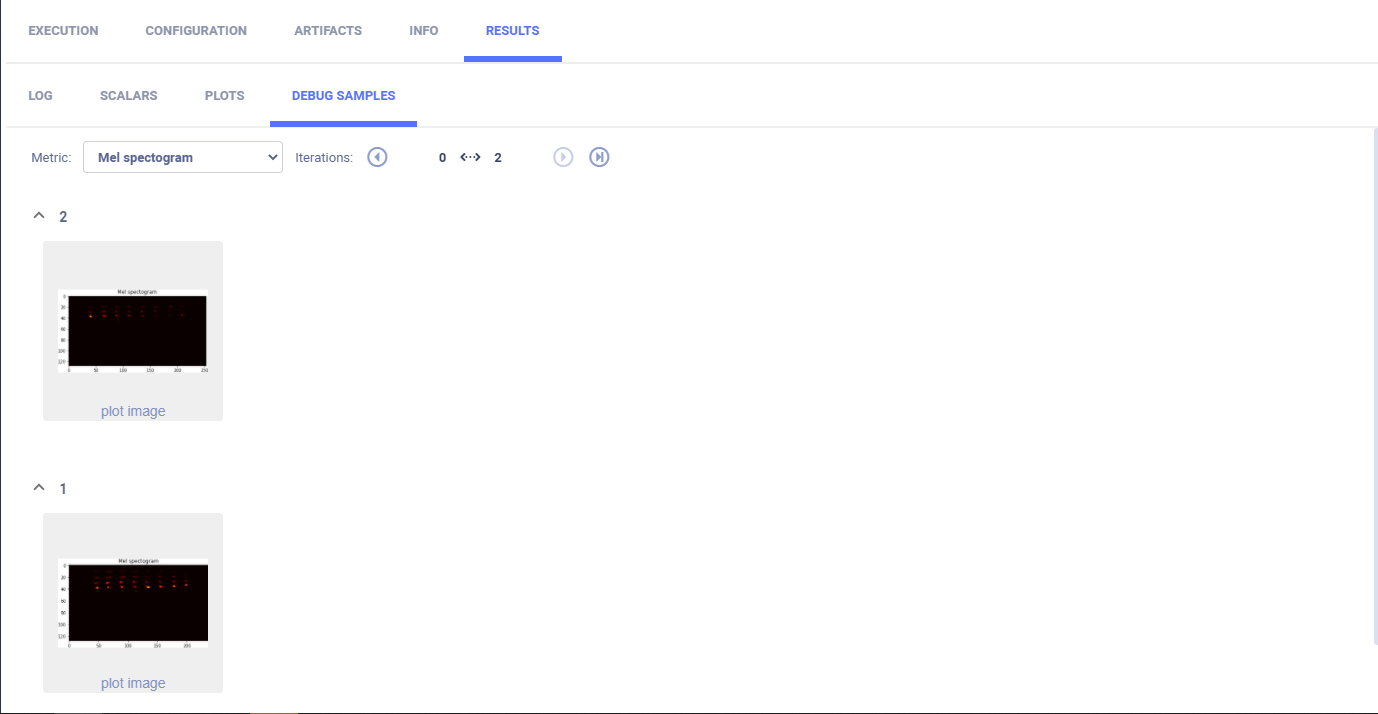This screenshot has width=1378, height=714.
Task: Open the Mel spectogram thumbnail in iteration 1
Action: (x=133, y=603)
